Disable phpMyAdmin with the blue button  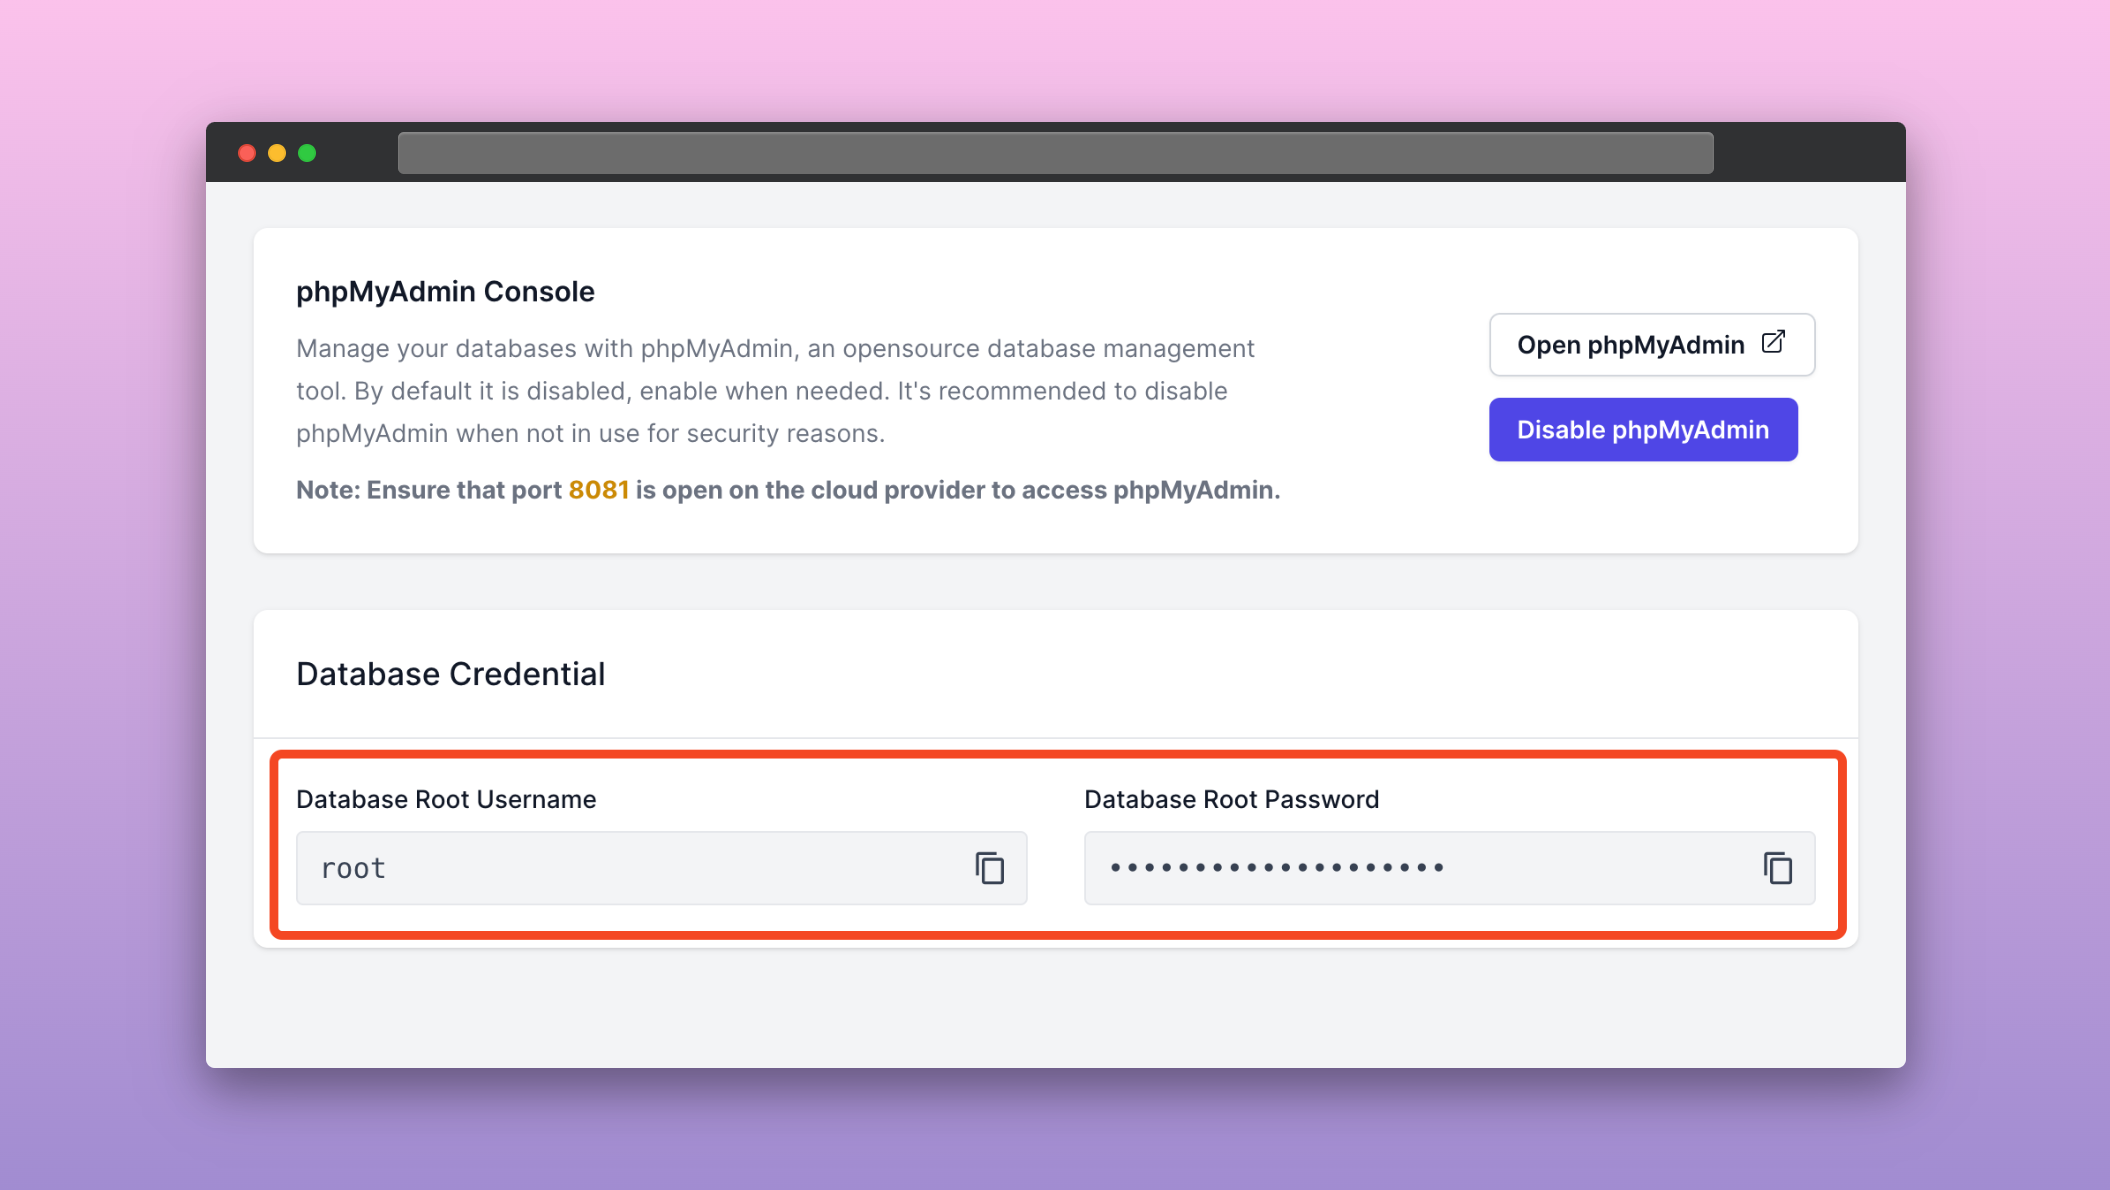tap(1643, 430)
